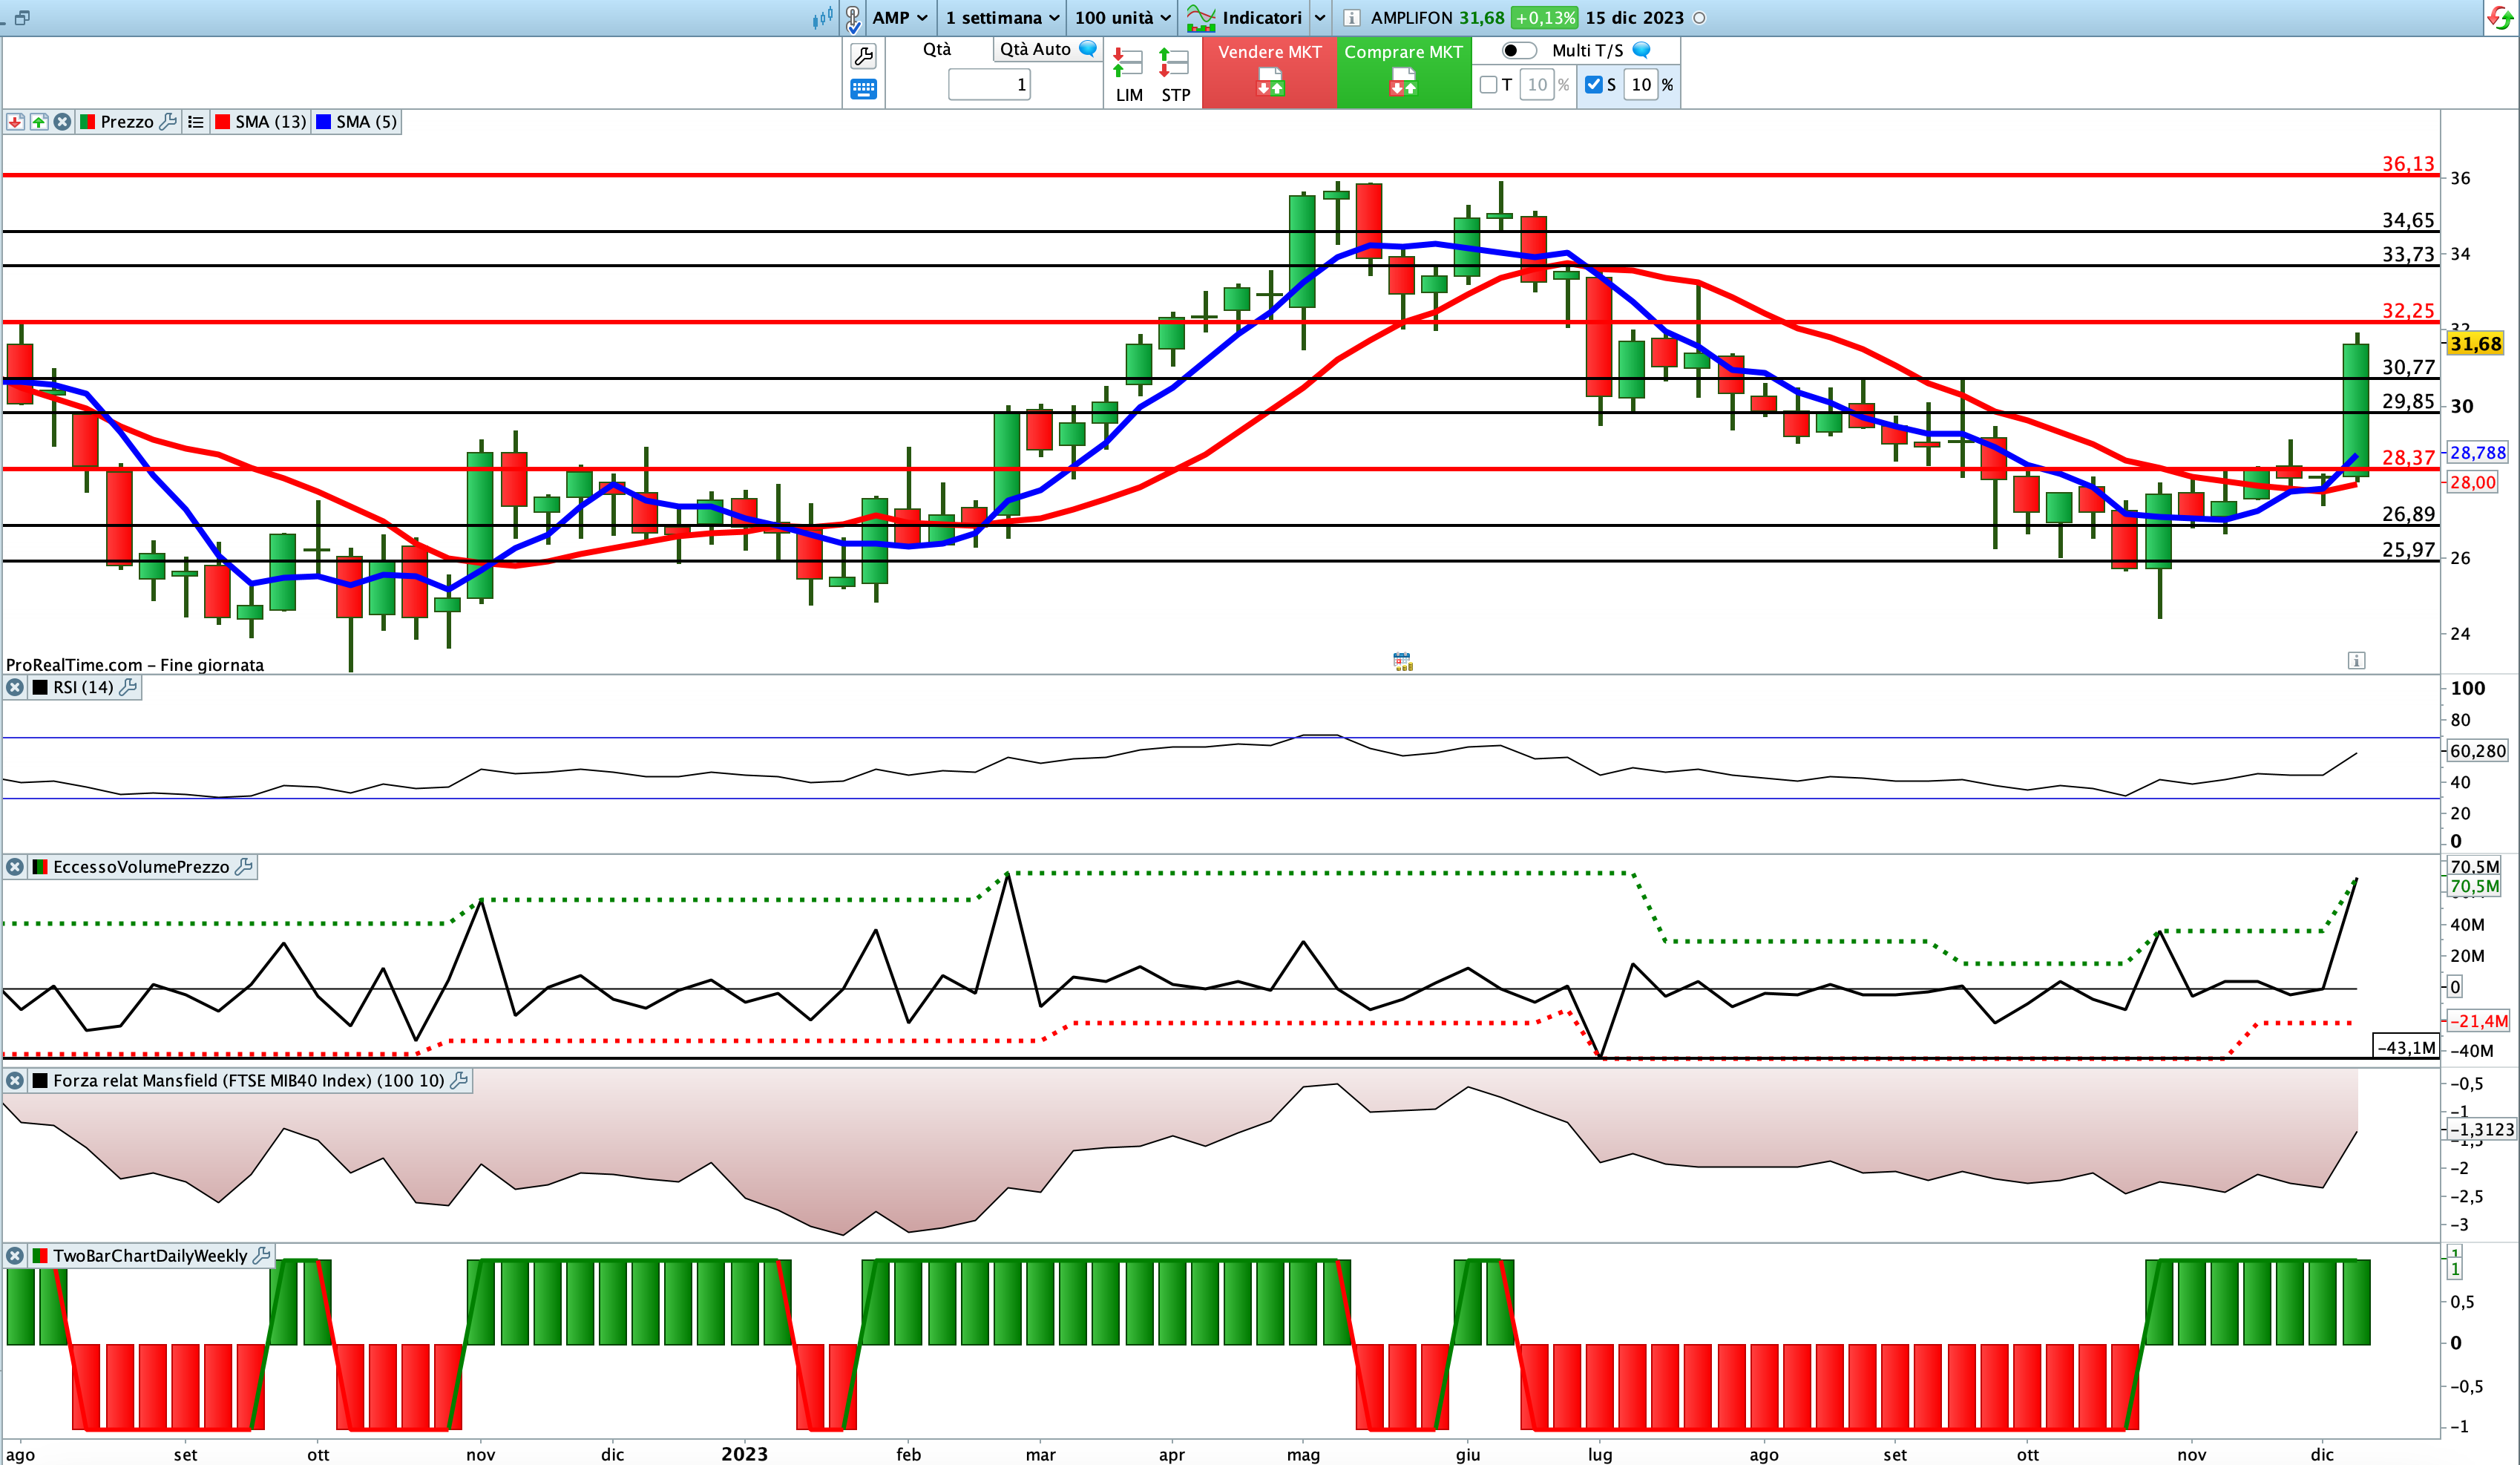Select the SMA (13) label
The image size is (2520, 1465).
coord(270,122)
